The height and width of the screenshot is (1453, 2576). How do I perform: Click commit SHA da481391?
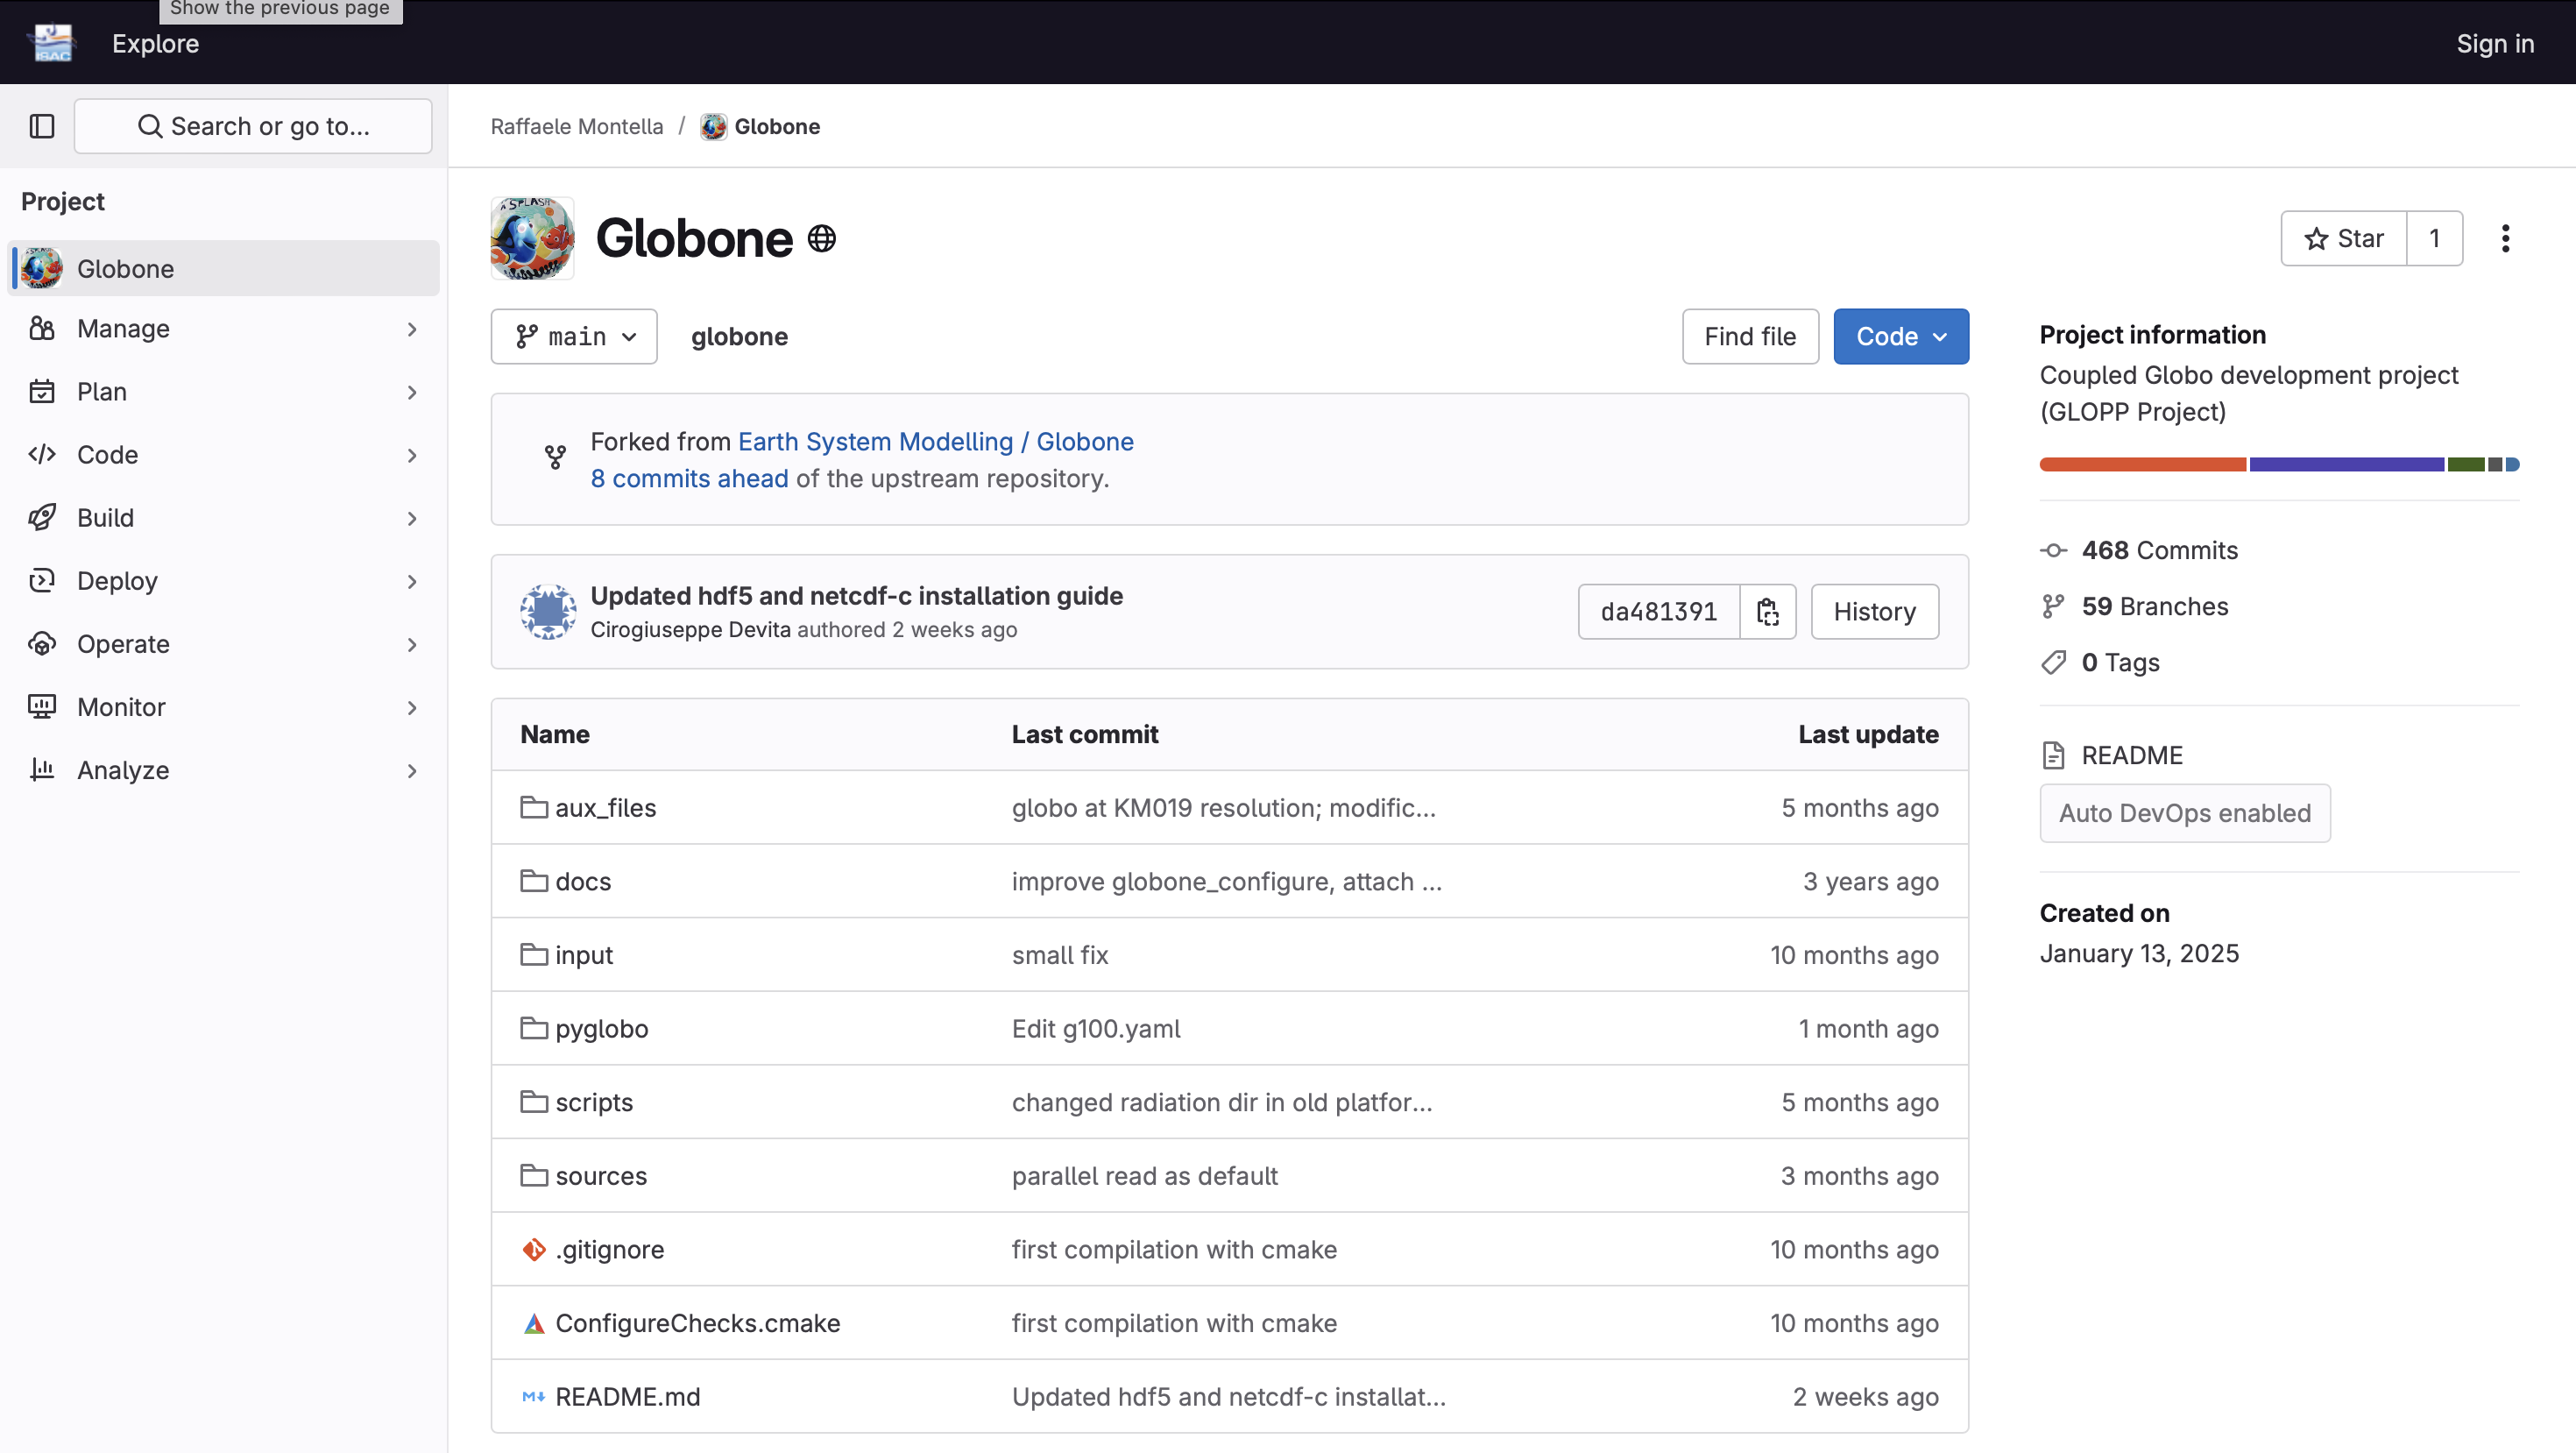coord(1659,612)
